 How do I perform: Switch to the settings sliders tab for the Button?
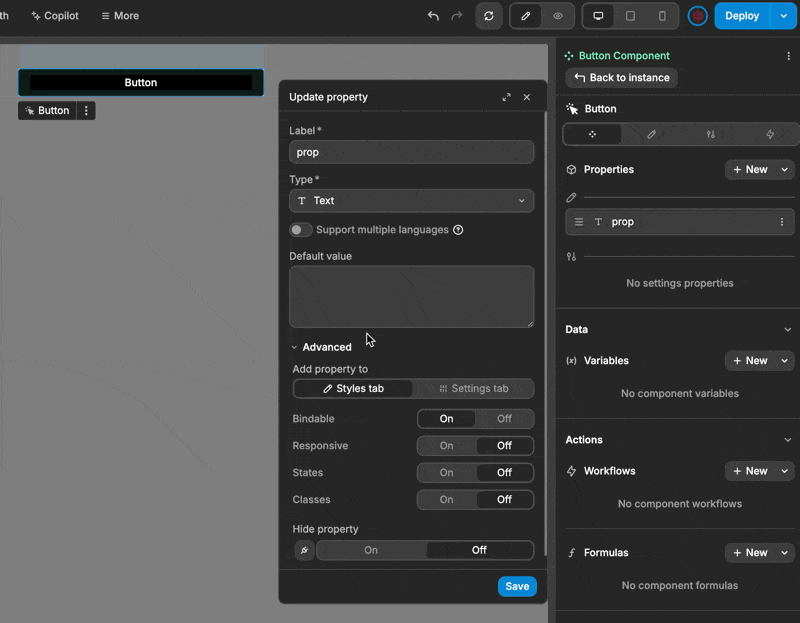(x=710, y=133)
